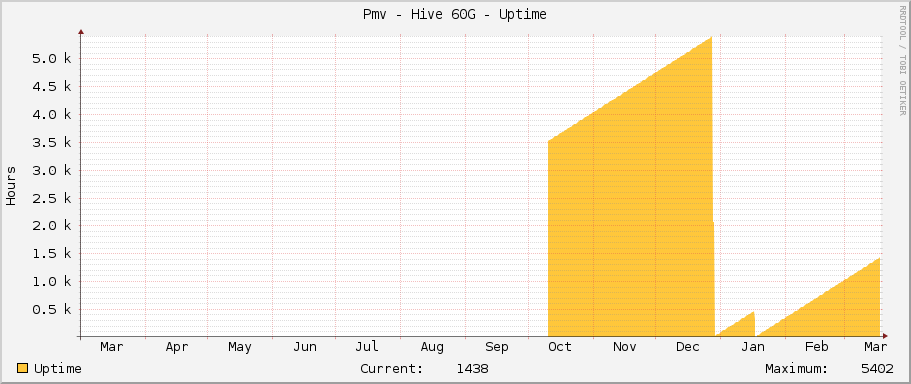Viewport: 911px width, 384px height.
Task: Click the Oct month label
Action: point(560,347)
